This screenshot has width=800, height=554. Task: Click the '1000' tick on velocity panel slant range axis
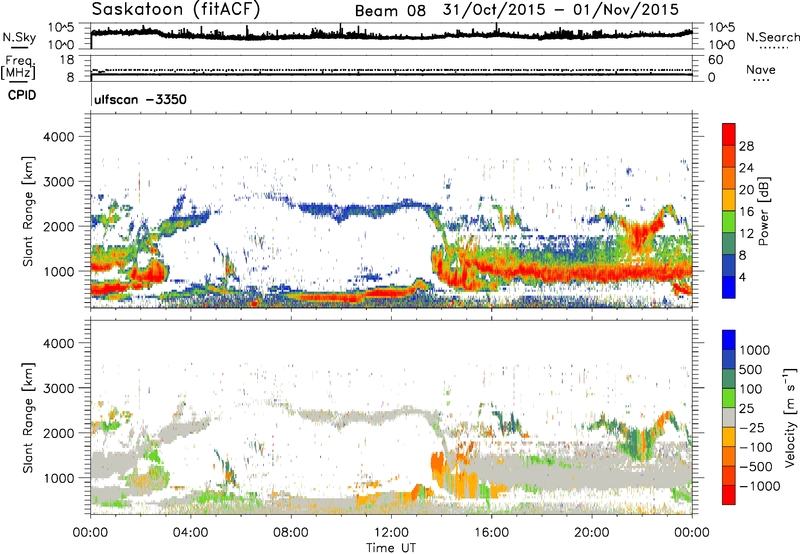[x=58, y=478]
